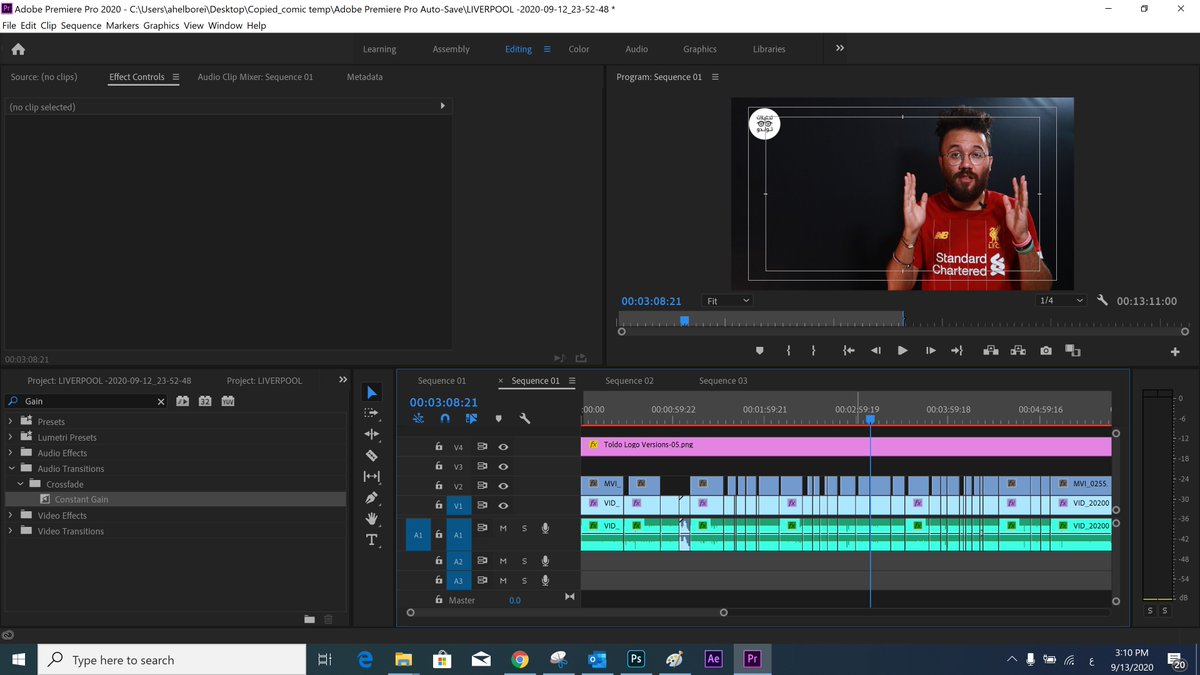Create new bin in Effects panel
The height and width of the screenshot is (675, 1200).
pos(310,619)
